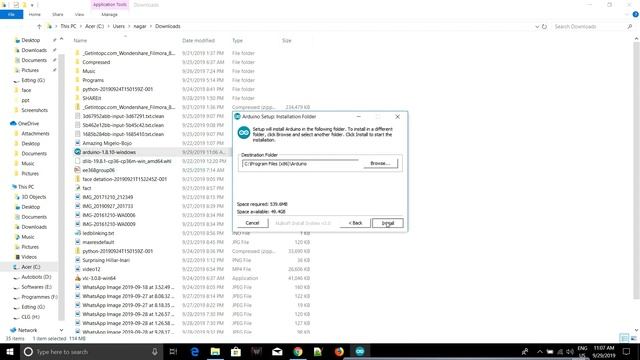Viewport: 640px width, 360px height.
Task: Select the vlc-3.0.8-win64 application file
Action: pyautogui.click(x=99, y=278)
